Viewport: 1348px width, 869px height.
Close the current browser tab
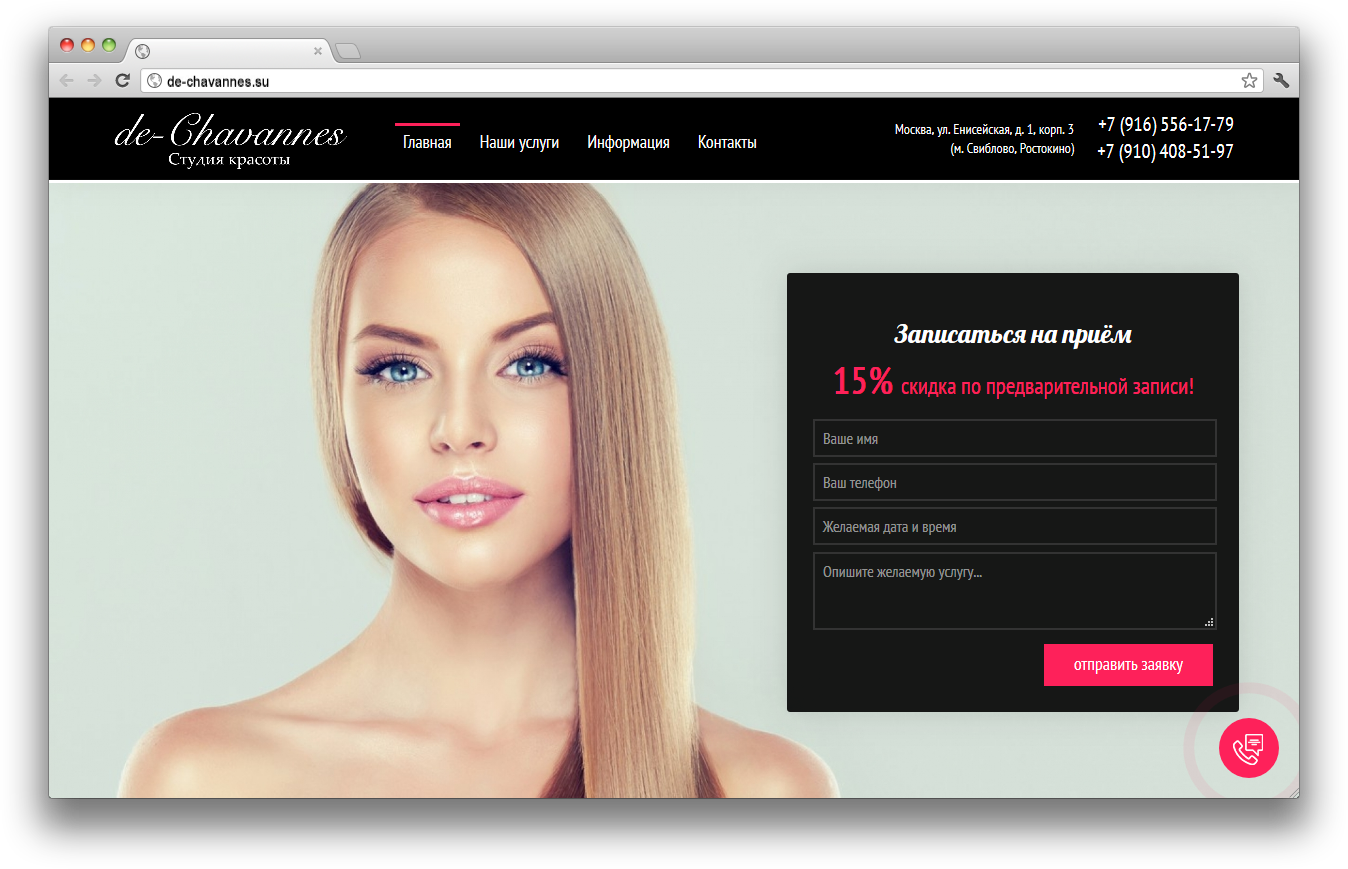[318, 51]
